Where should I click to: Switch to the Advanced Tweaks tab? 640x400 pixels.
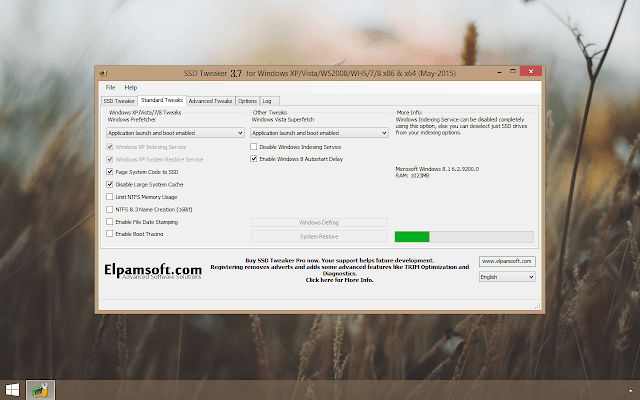(x=210, y=101)
